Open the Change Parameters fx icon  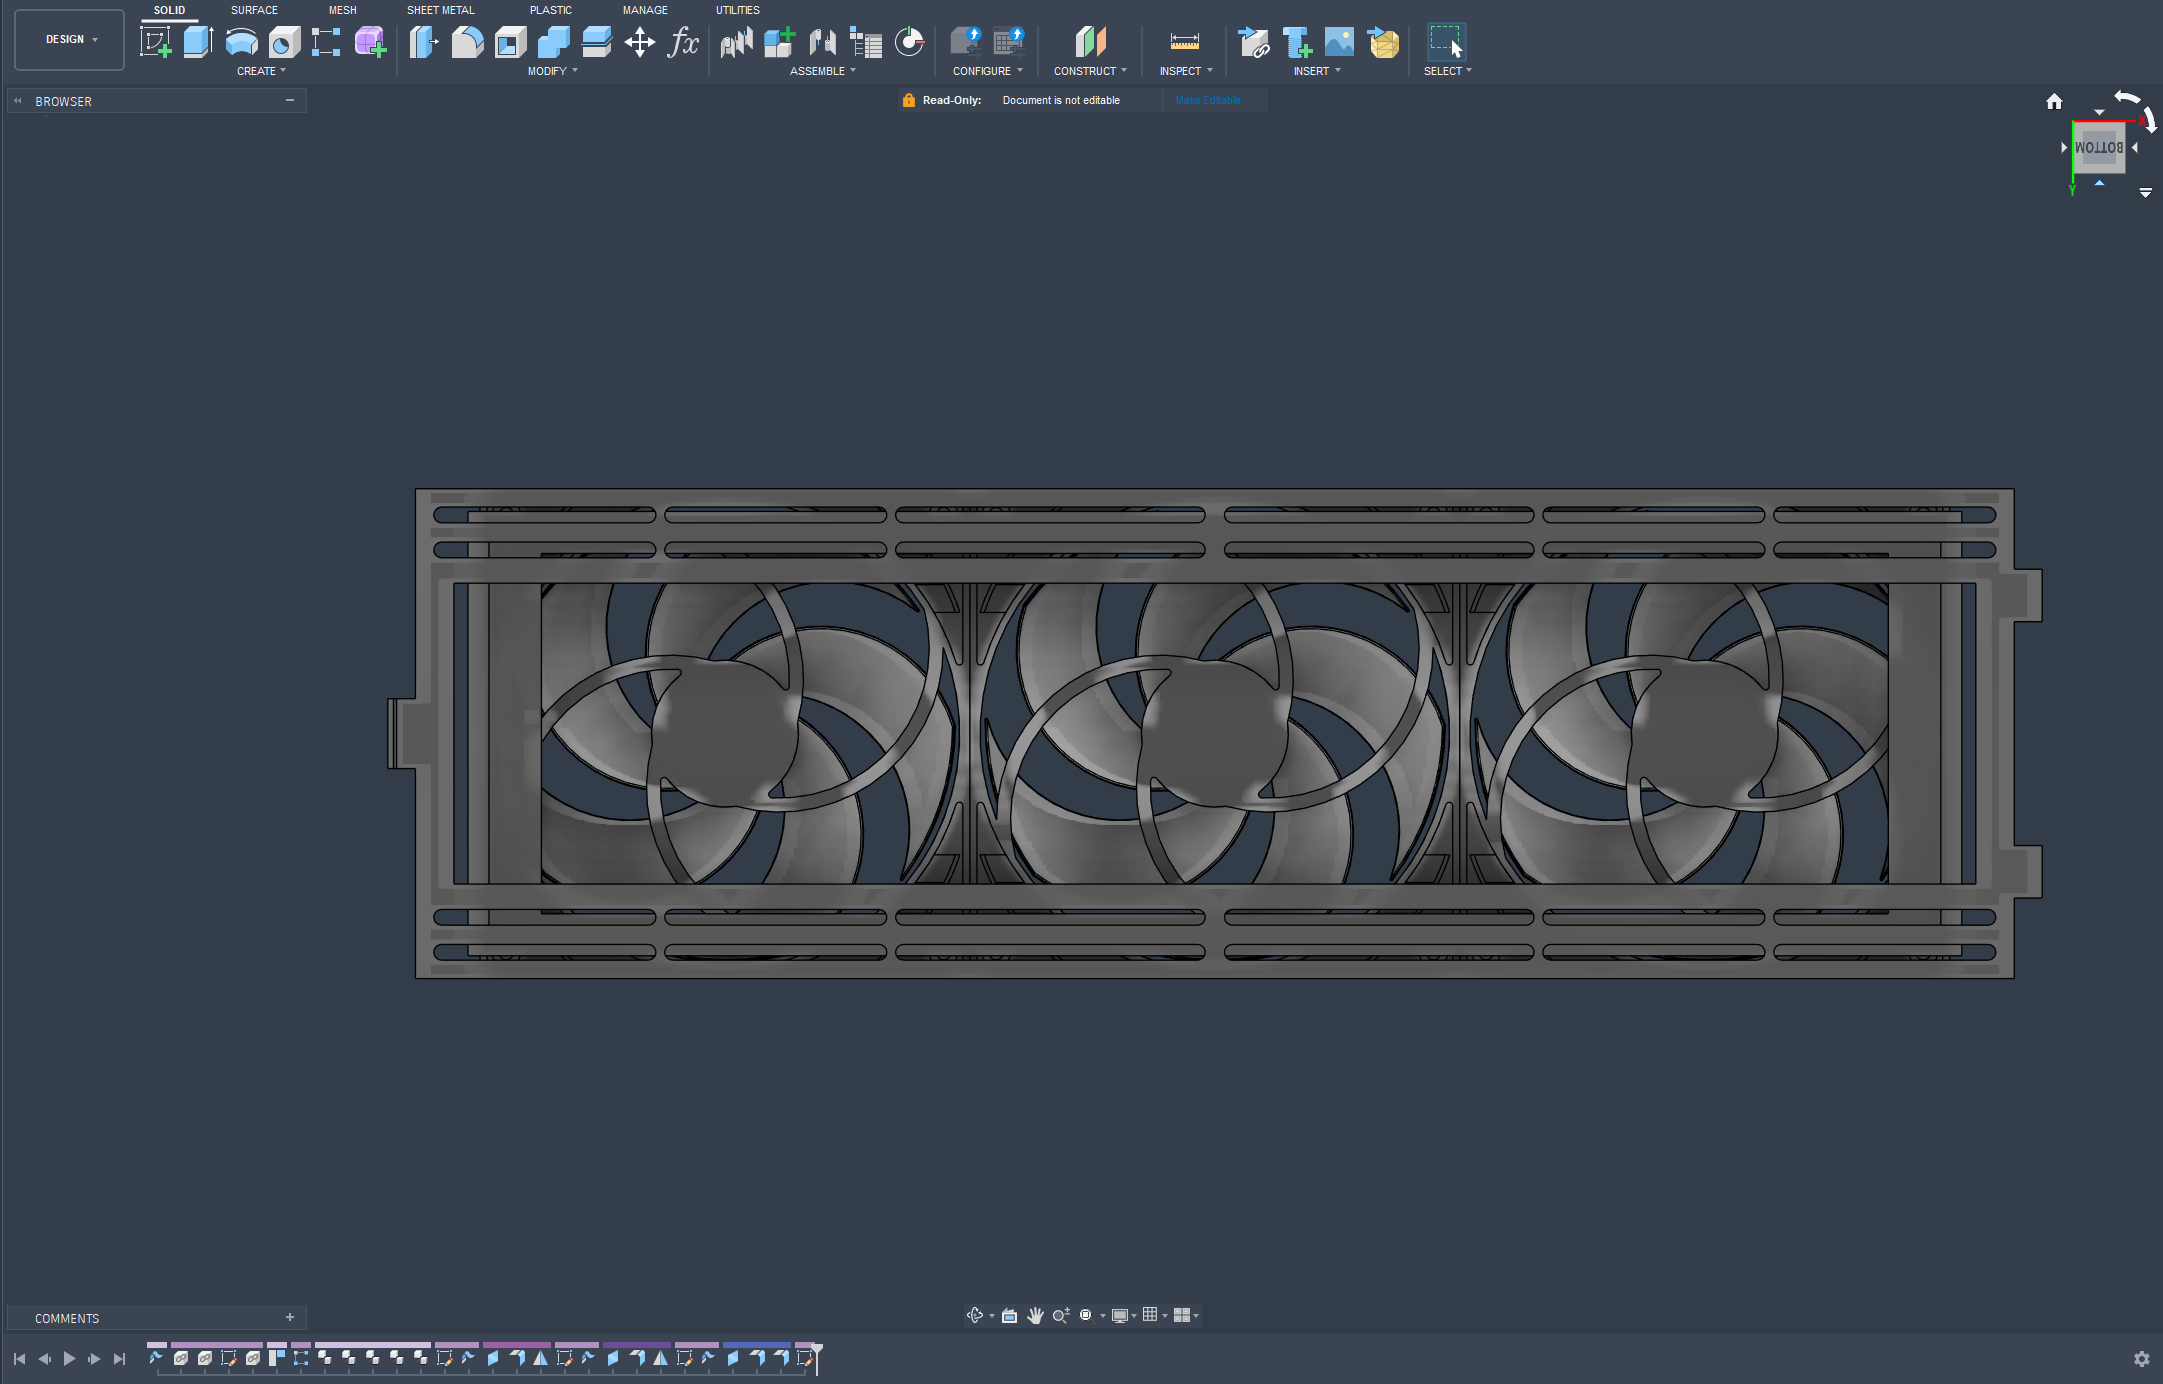683,42
